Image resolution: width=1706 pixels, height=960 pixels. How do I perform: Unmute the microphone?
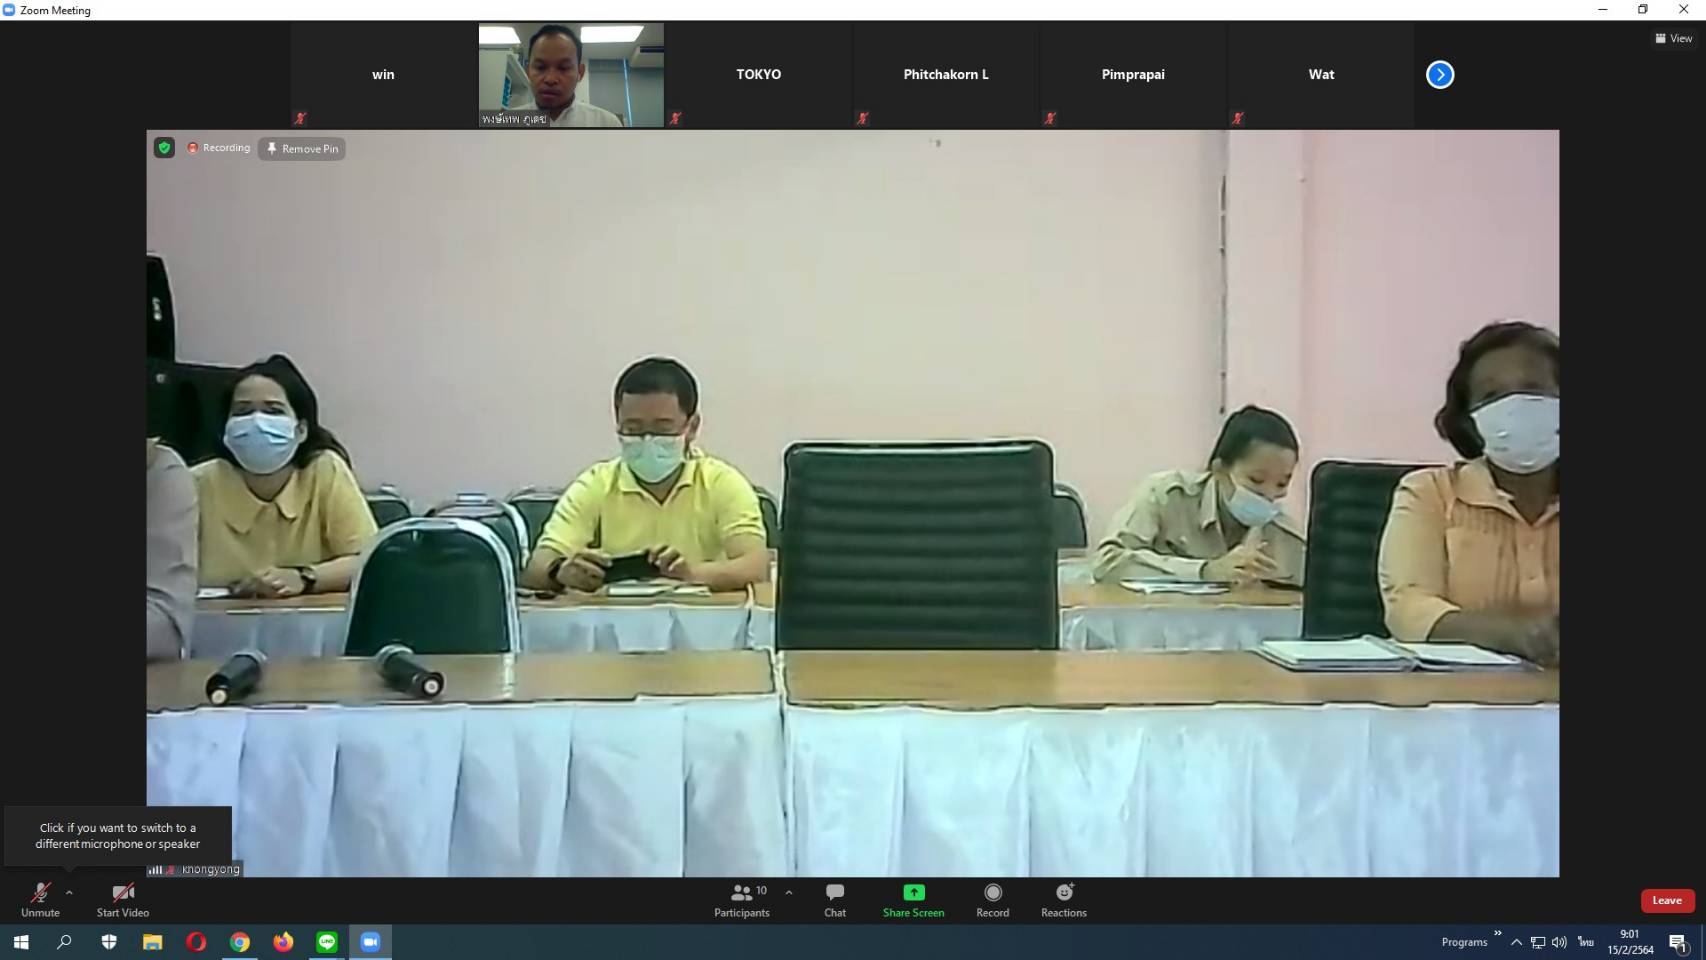pos(40,899)
